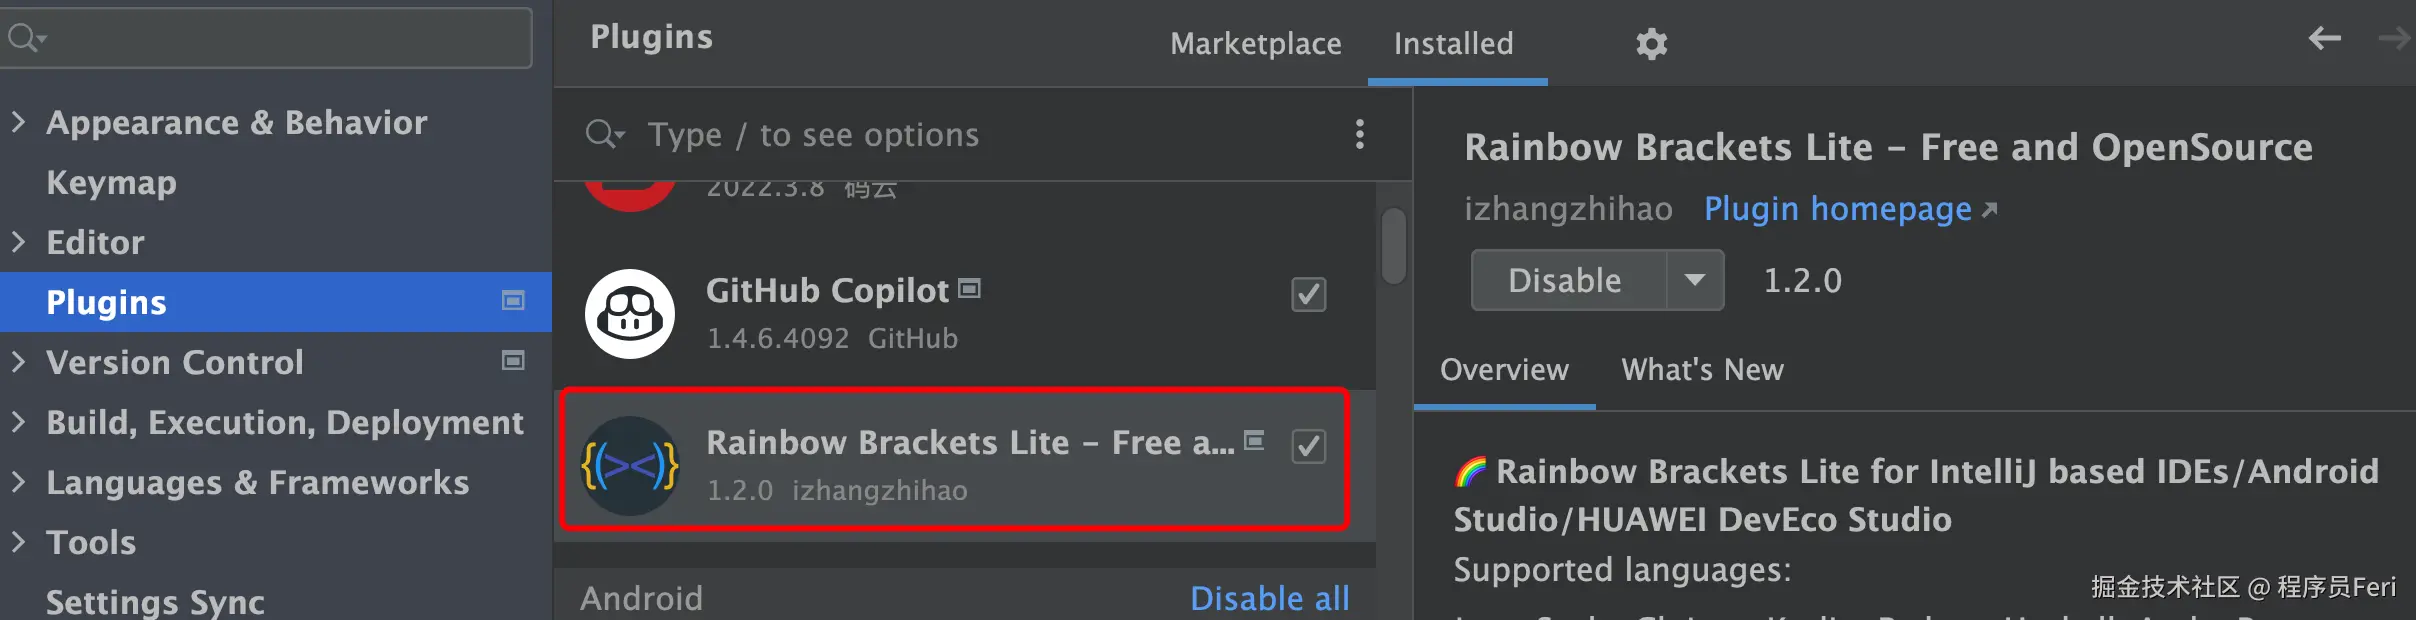Click the plugin search magnifier icon
Viewport: 2416px width, 620px height.
[603, 134]
